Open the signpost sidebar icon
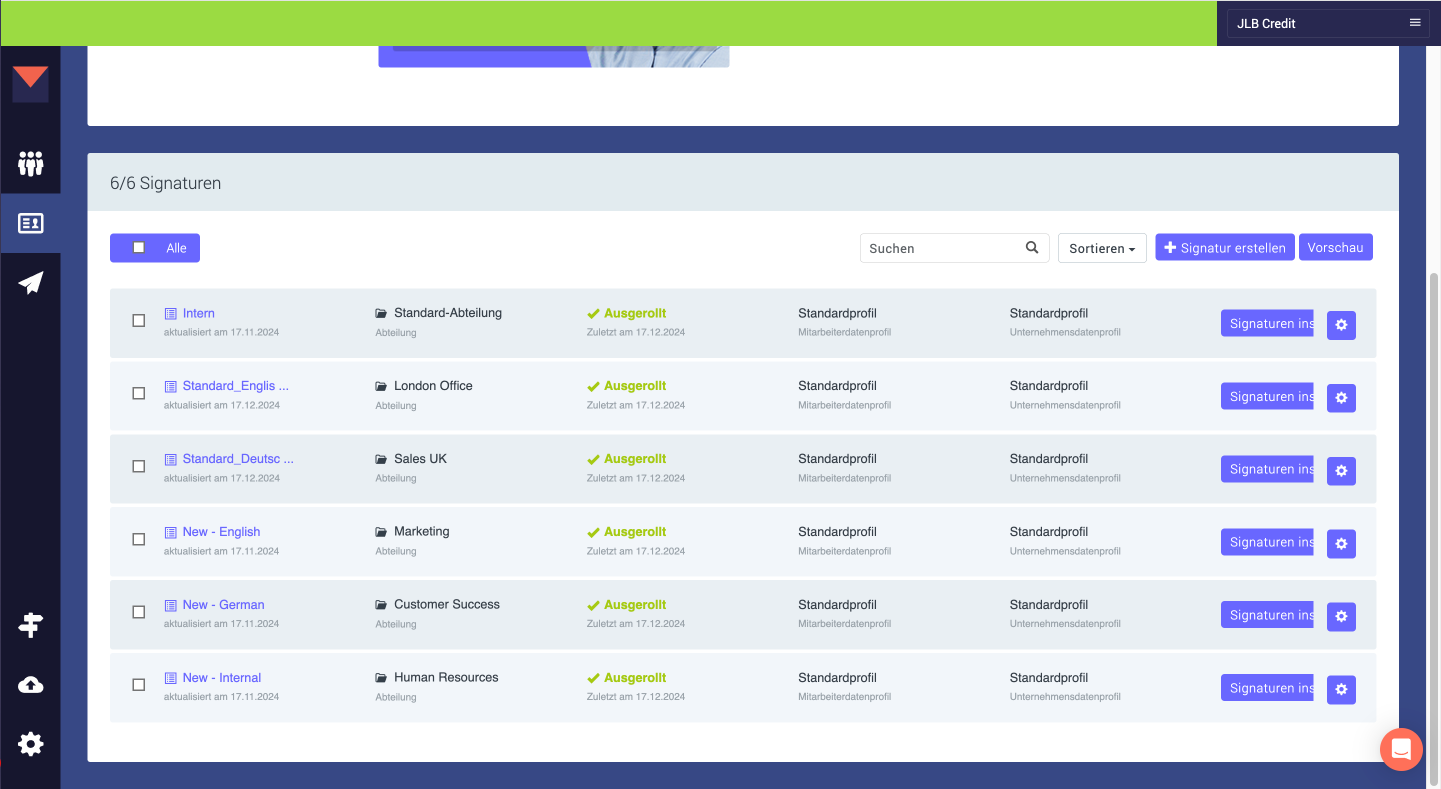 [x=31, y=625]
